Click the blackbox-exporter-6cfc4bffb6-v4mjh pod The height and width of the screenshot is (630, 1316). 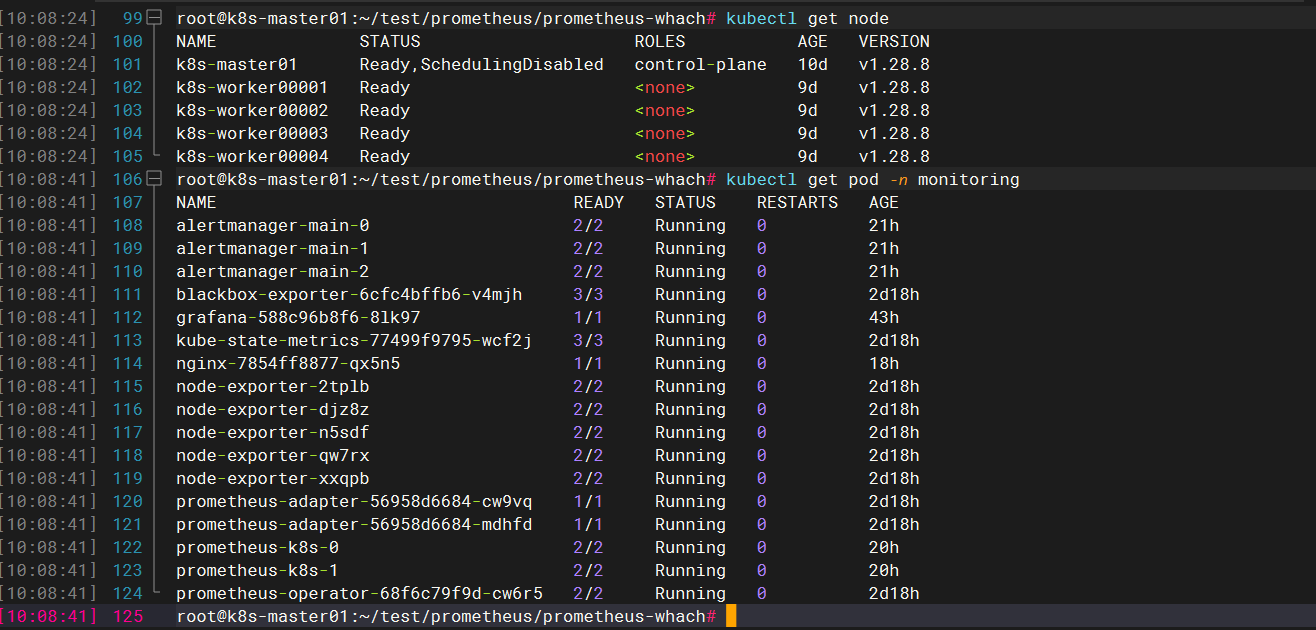click(349, 294)
